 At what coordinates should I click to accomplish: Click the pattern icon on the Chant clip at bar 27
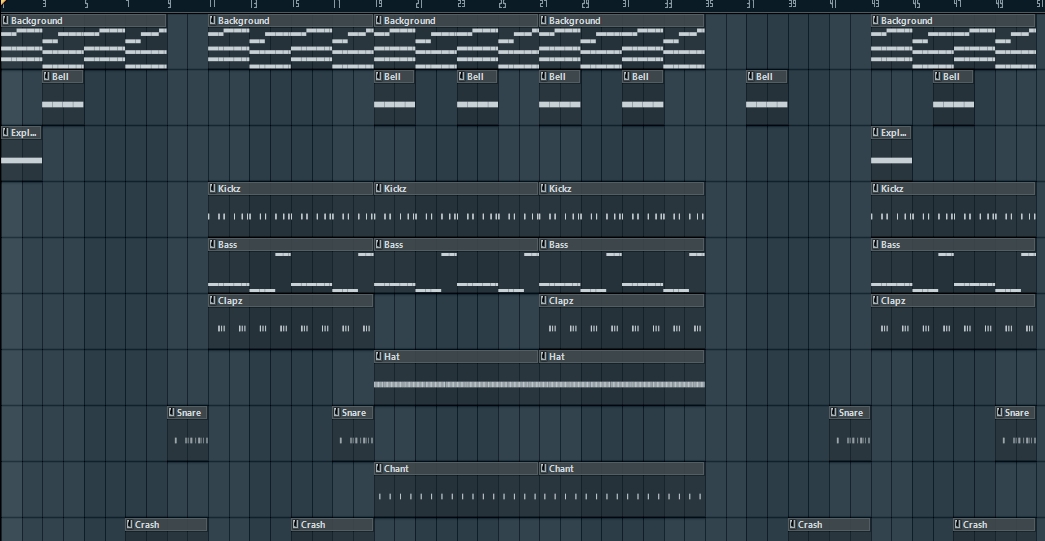(x=545, y=469)
